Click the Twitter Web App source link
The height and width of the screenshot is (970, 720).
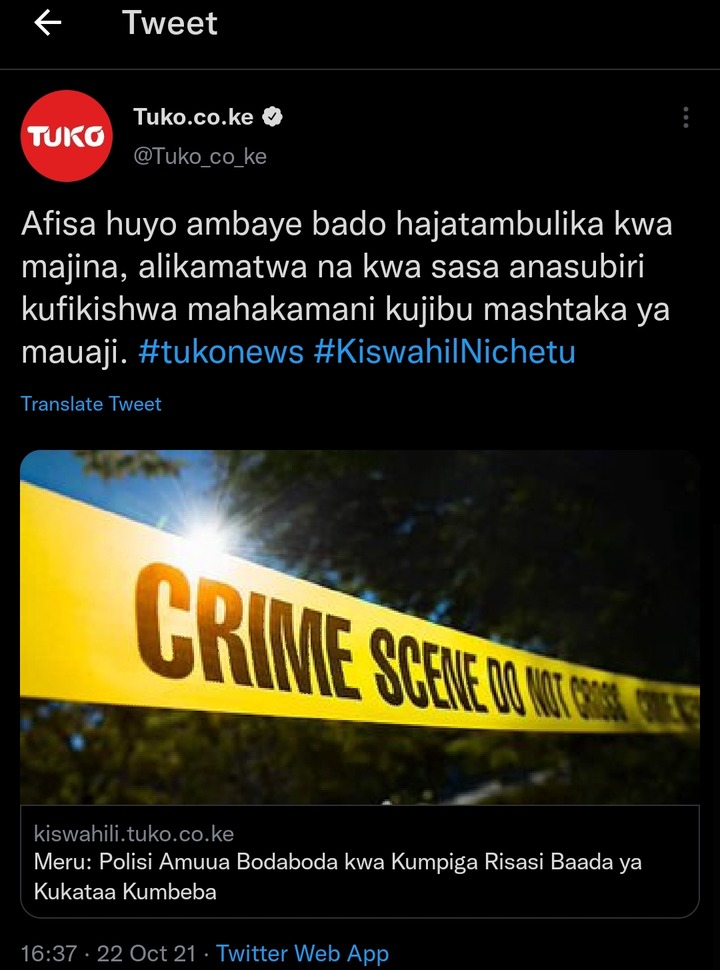click(x=302, y=953)
